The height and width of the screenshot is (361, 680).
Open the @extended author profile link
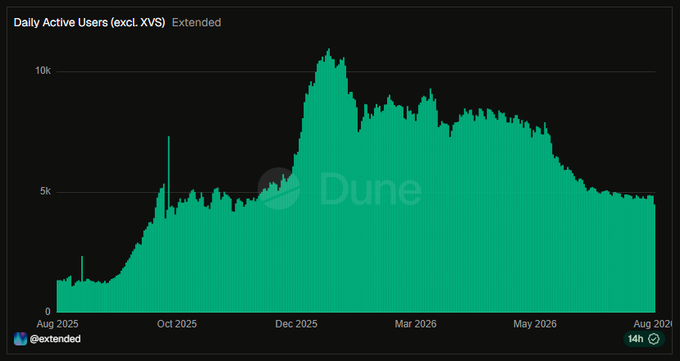pos(55,339)
